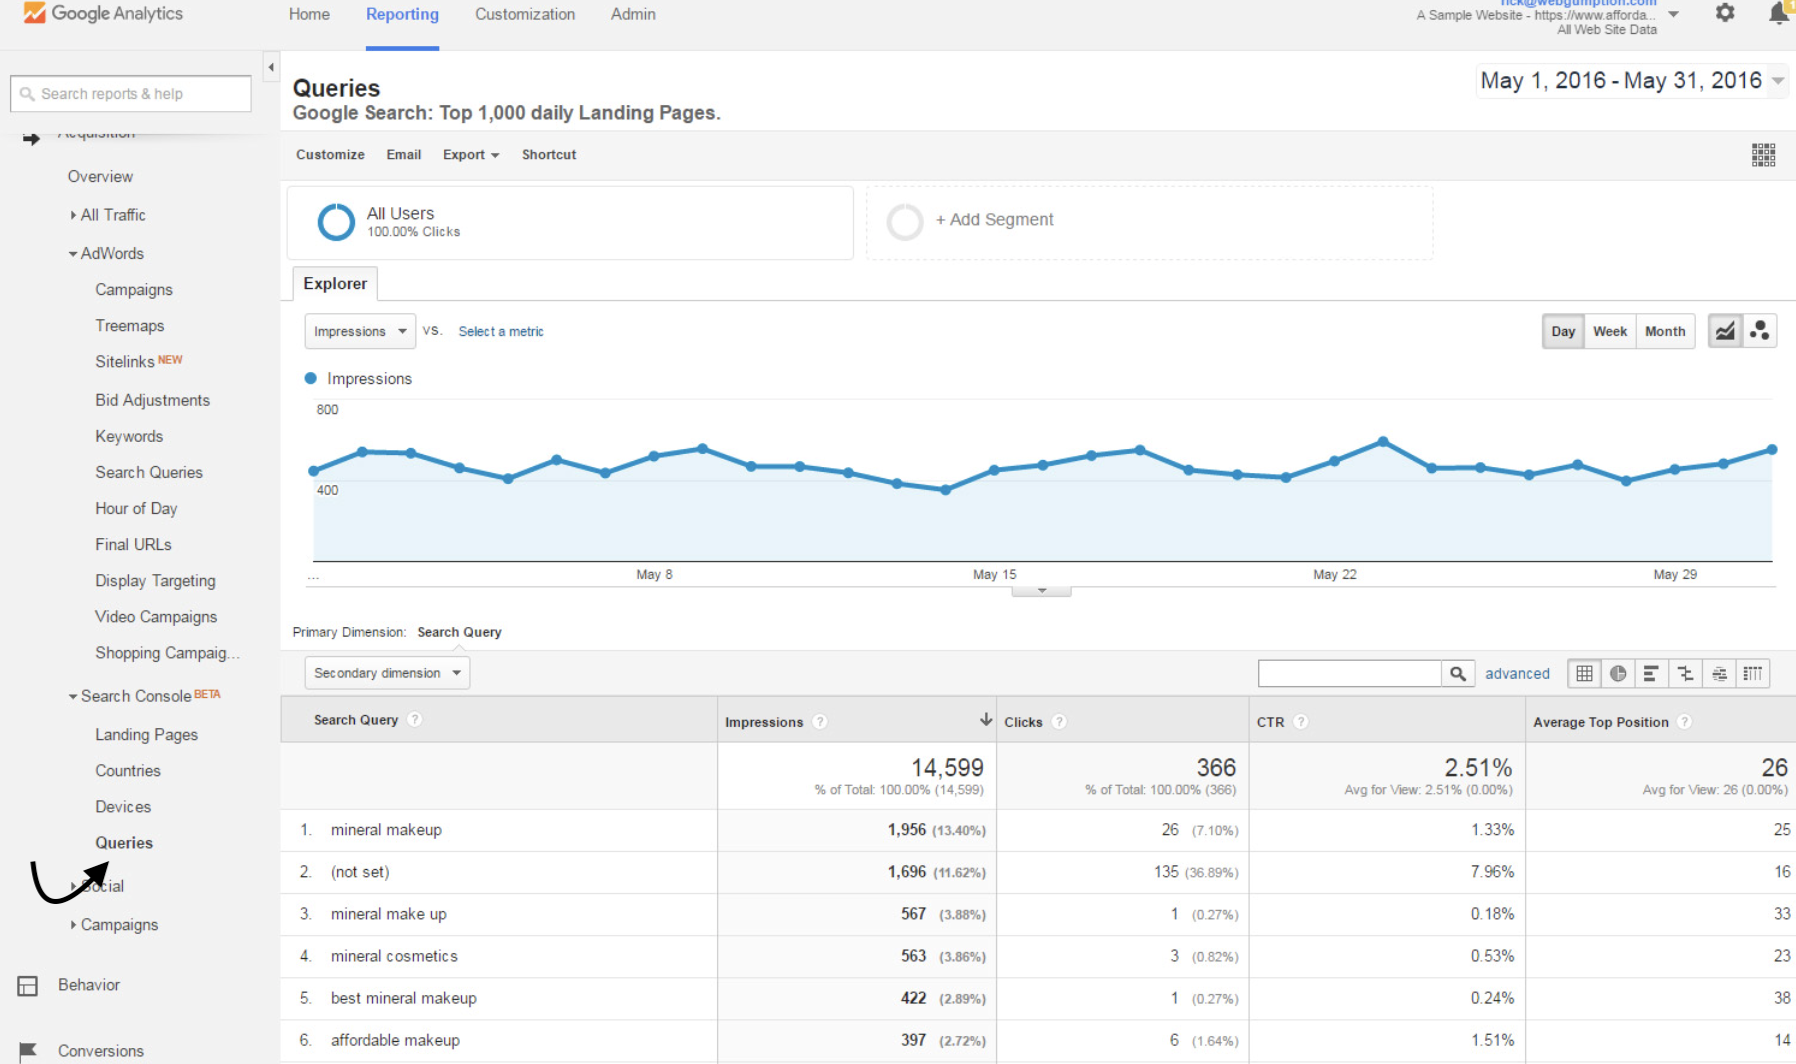Click help icon beside Search Query header

[415, 719]
